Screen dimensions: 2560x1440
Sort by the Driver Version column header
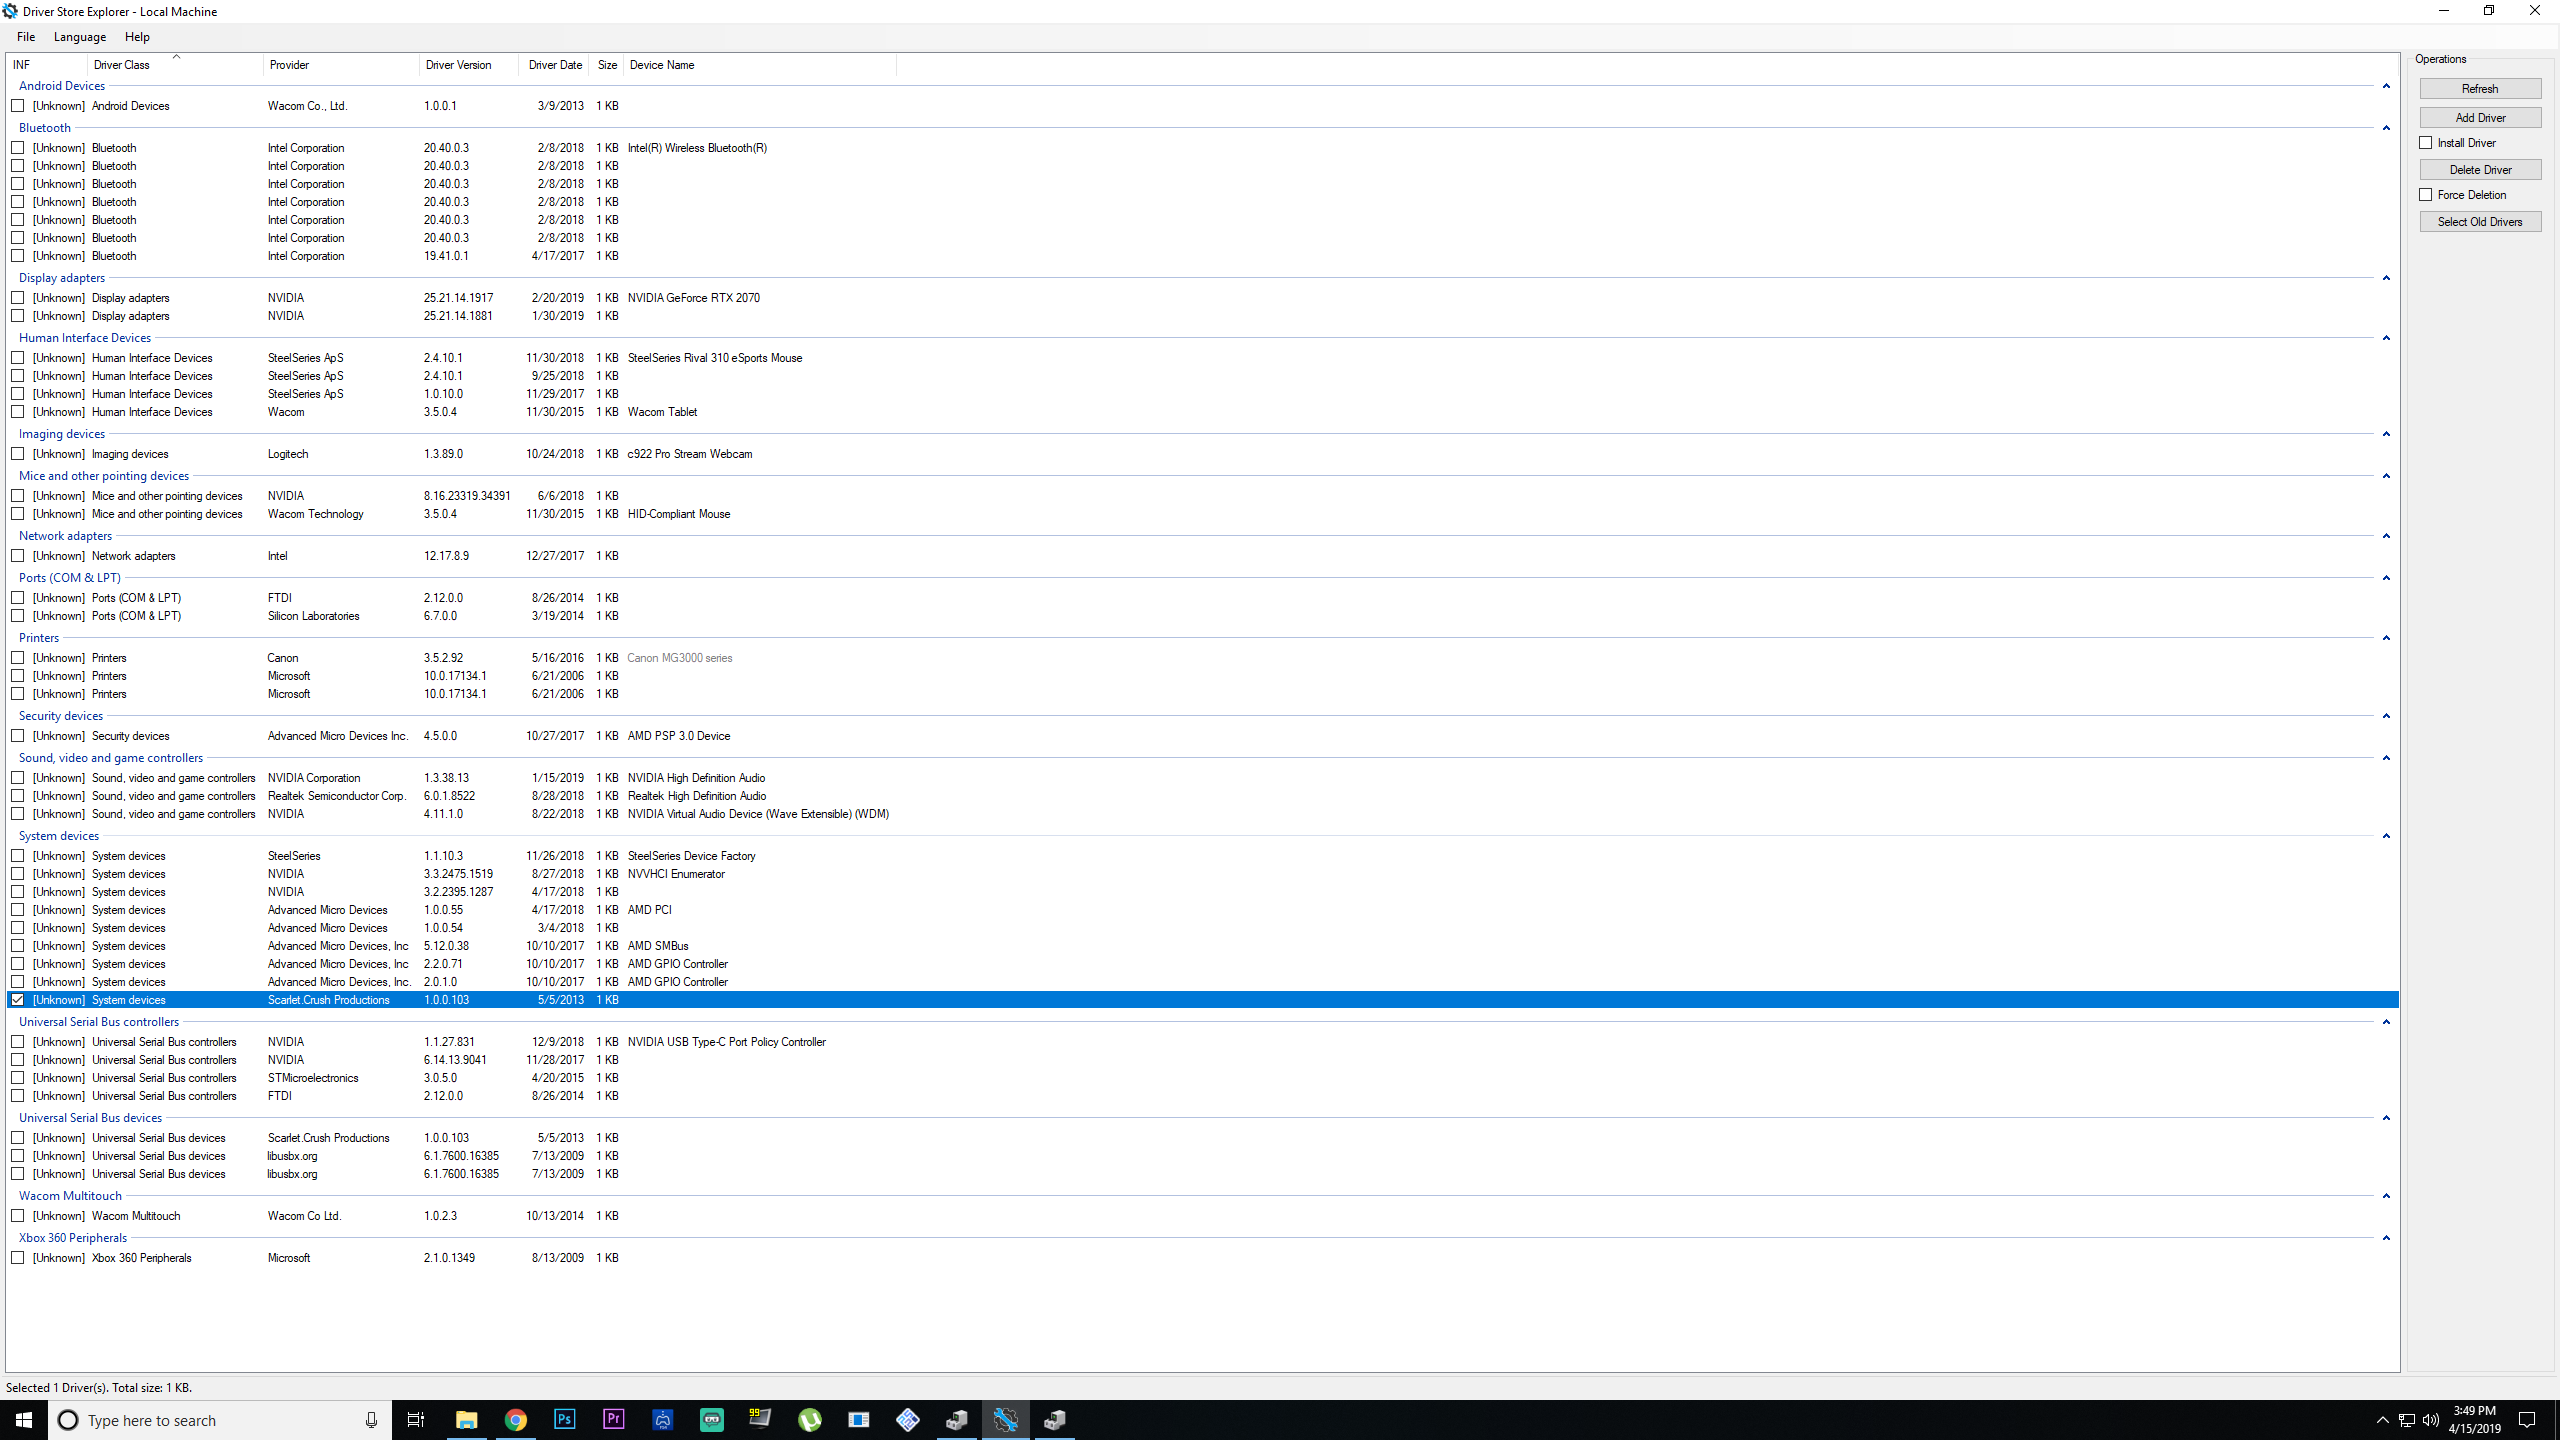click(x=470, y=65)
